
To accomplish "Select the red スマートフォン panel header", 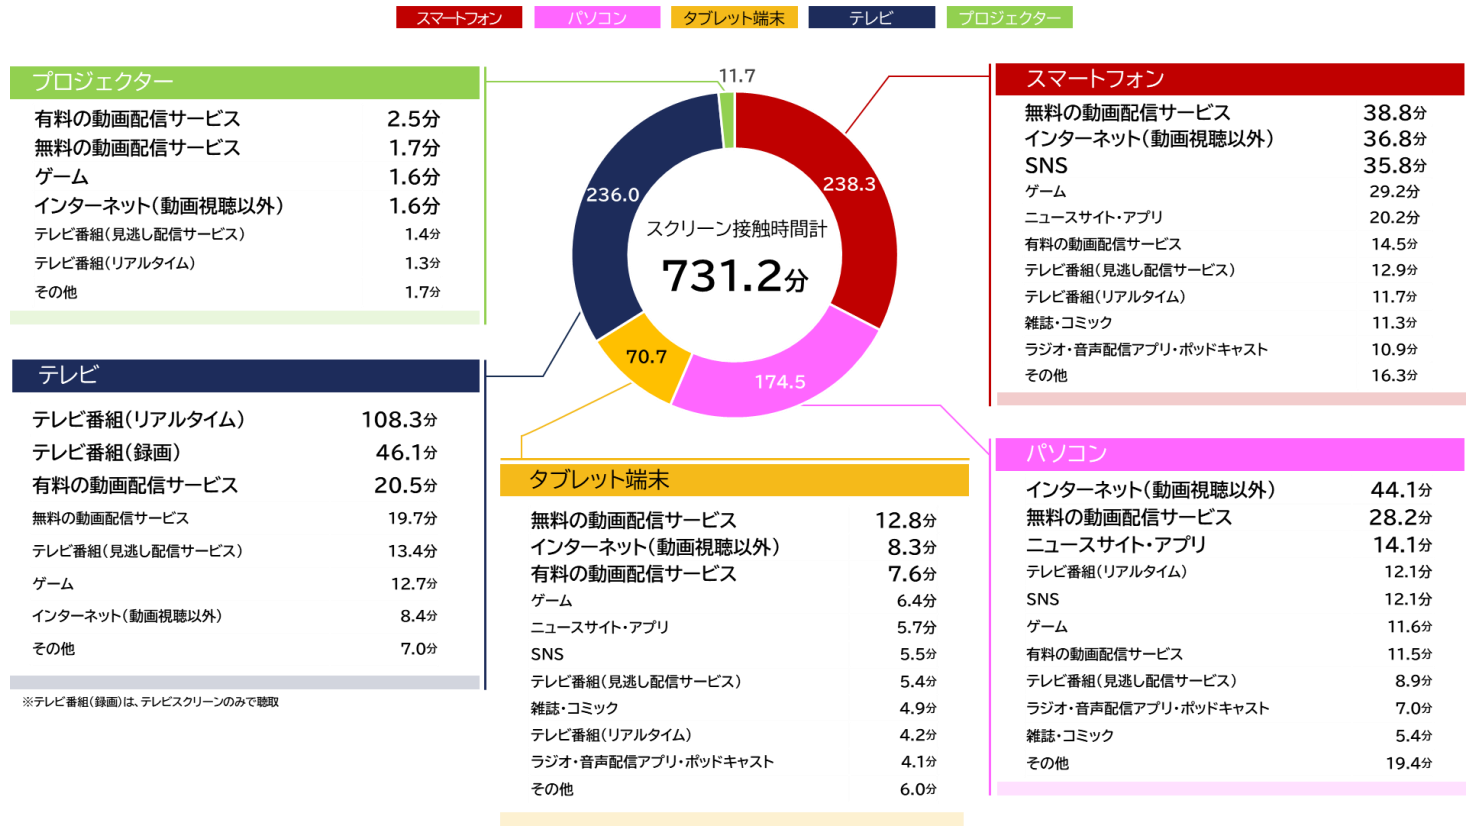I will pos(1230,79).
